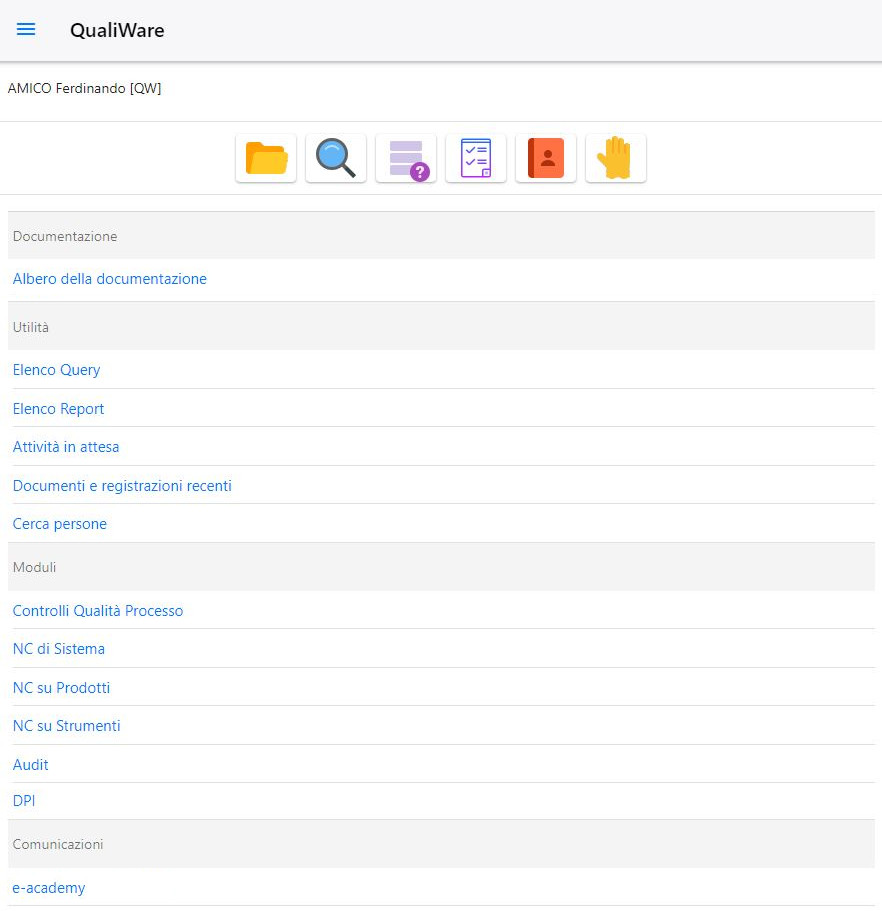Open Albero della documentazione
Viewport: 882px width, 911px height.
coord(110,279)
